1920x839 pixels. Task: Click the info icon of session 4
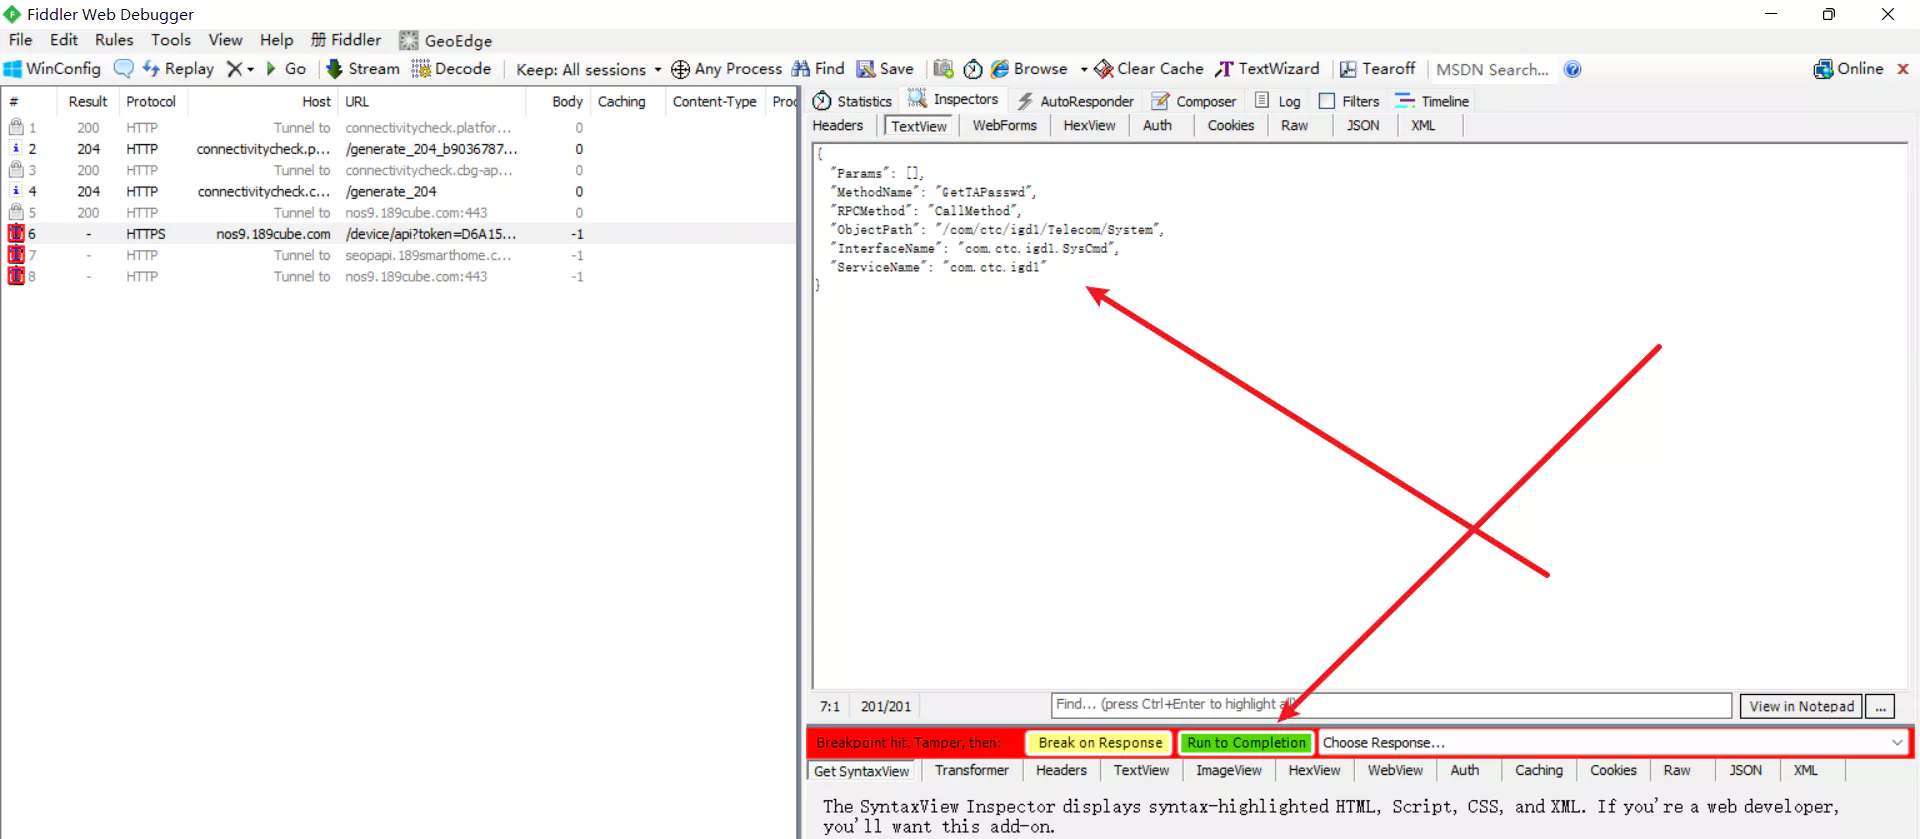point(16,191)
